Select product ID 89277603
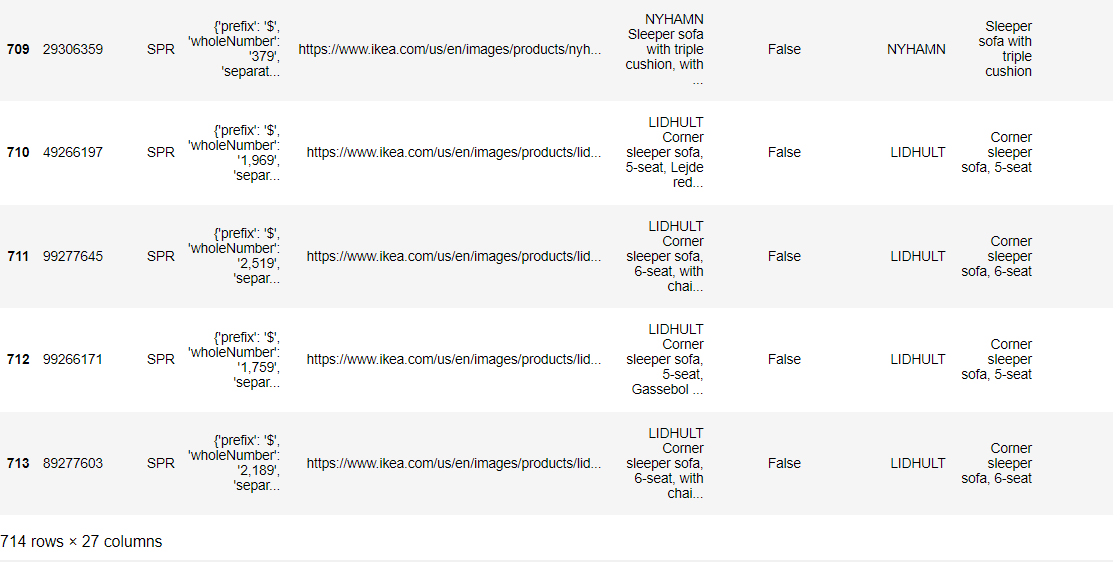This screenshot has height=562, width=1120. pos(73,464)
